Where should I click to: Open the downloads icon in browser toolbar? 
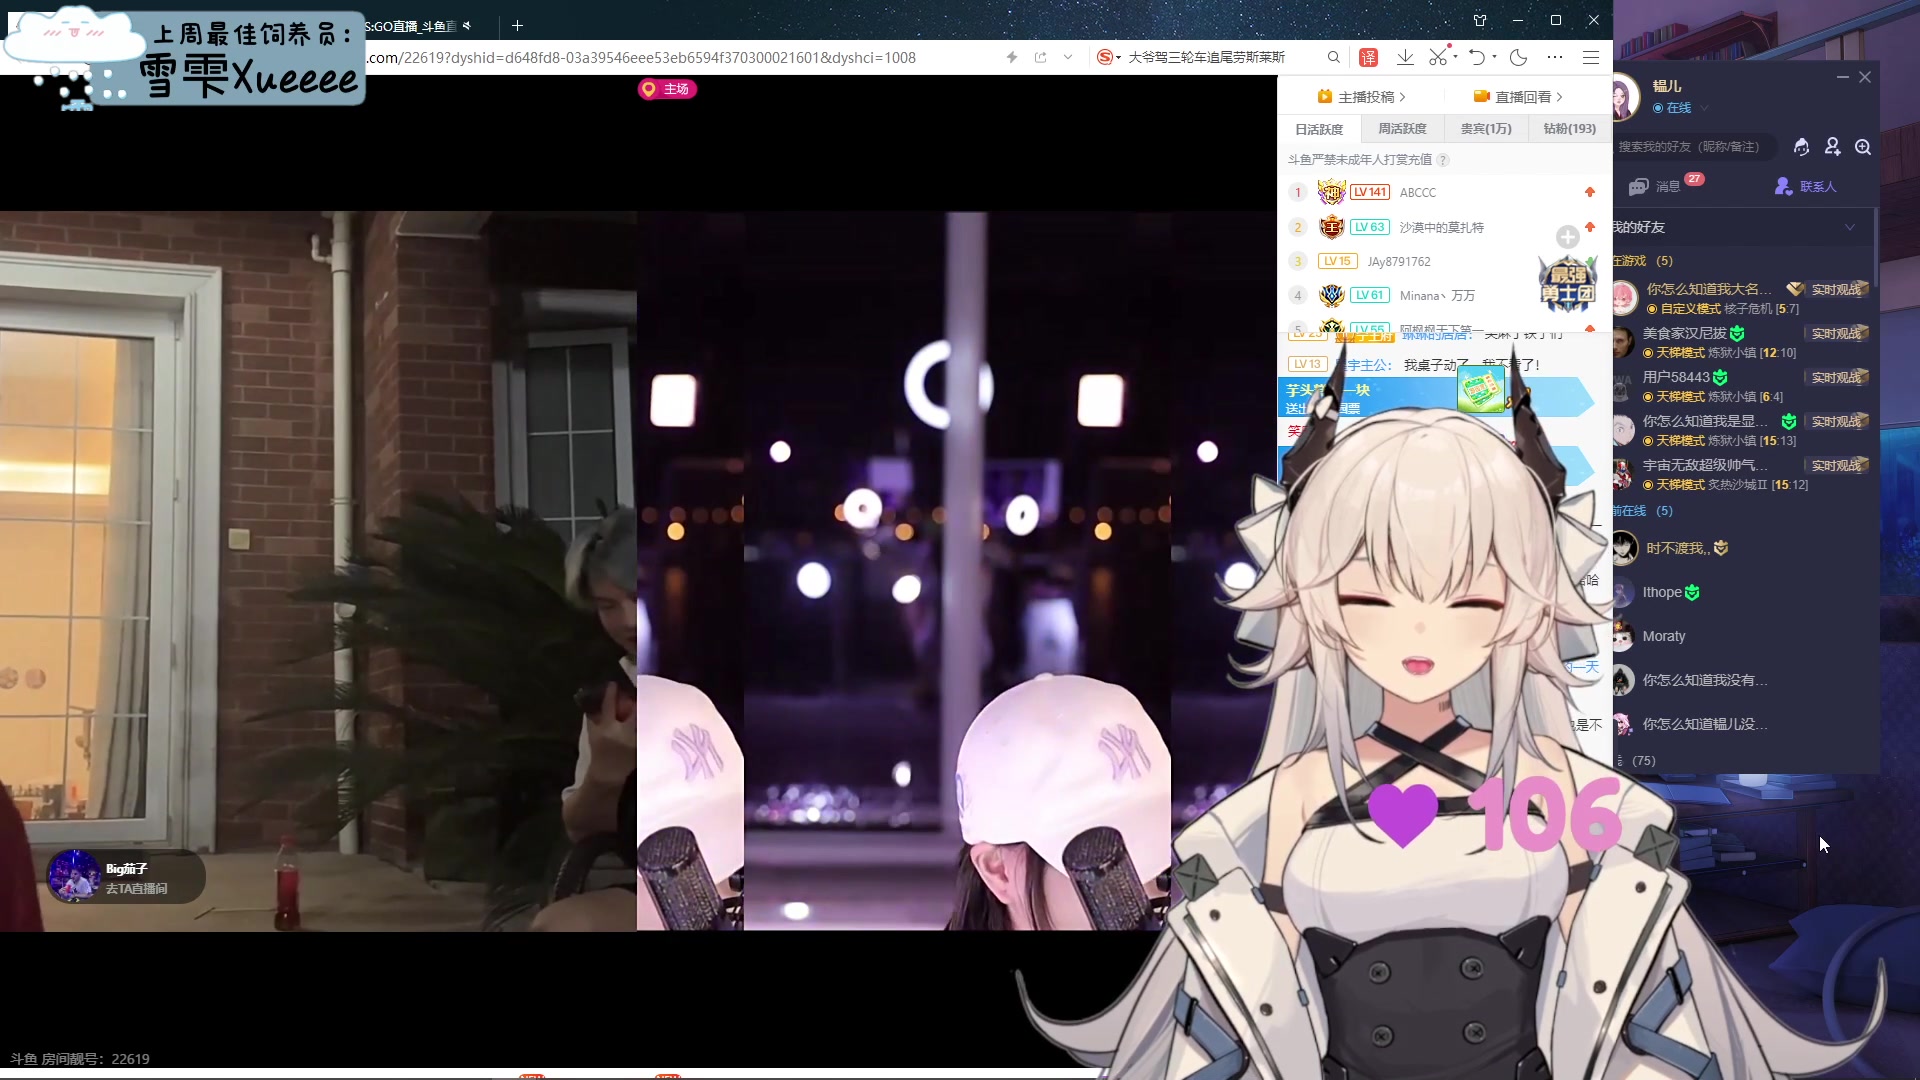[x=1405, y=57]
